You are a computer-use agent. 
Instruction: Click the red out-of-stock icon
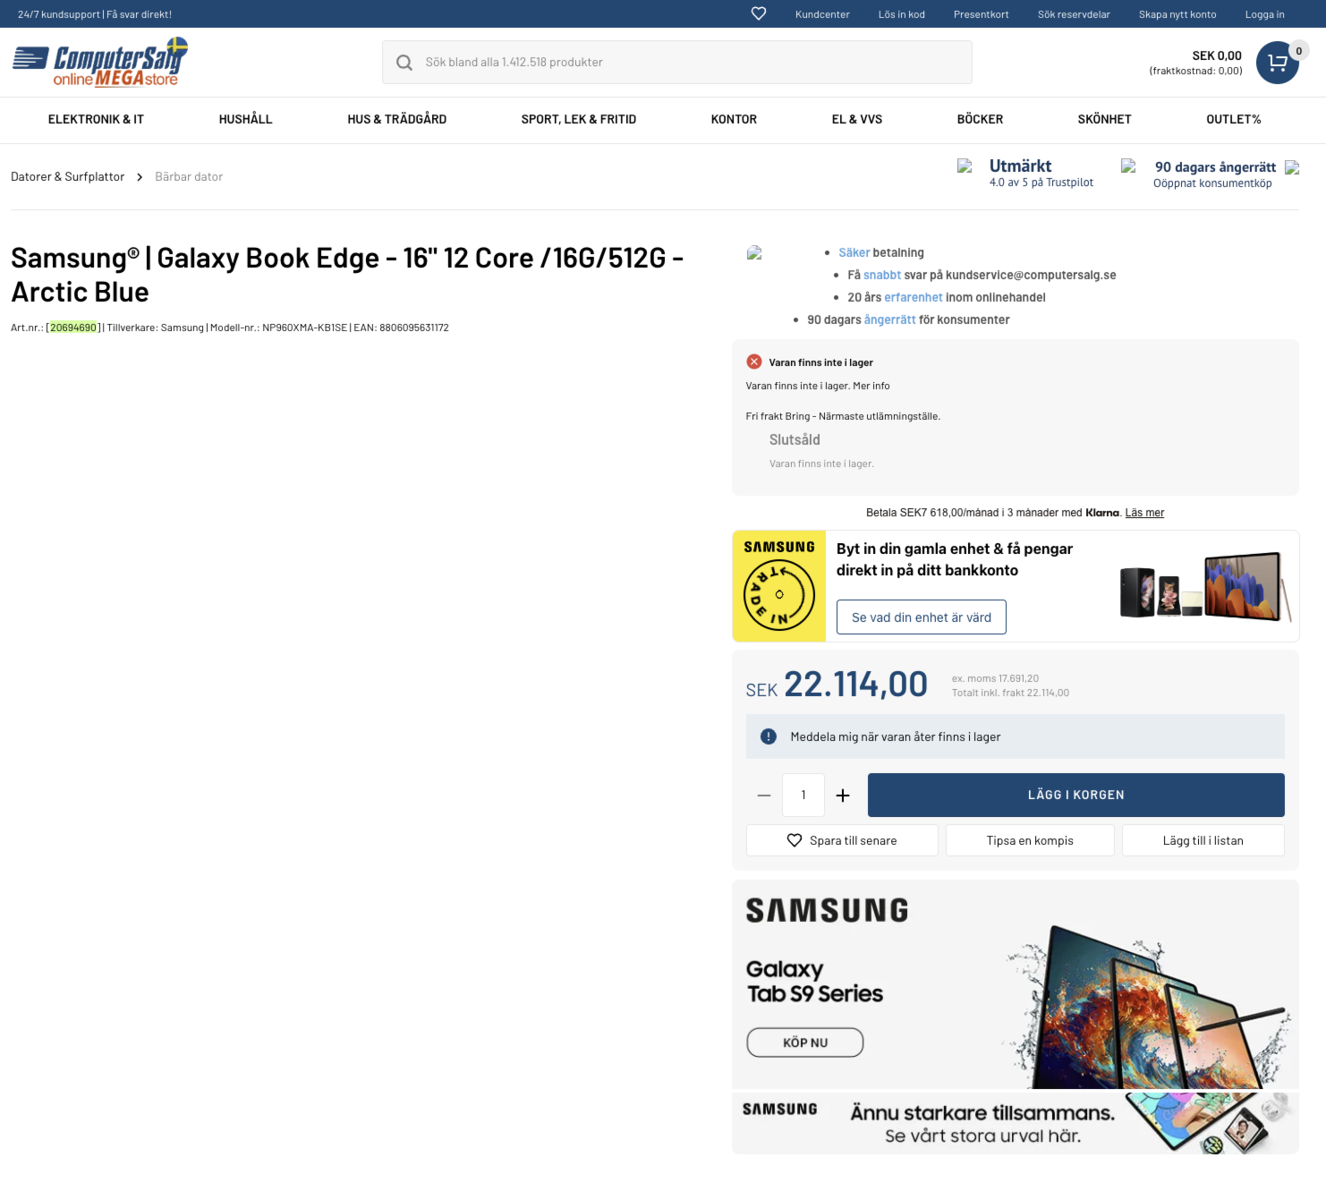click(754, 362)
